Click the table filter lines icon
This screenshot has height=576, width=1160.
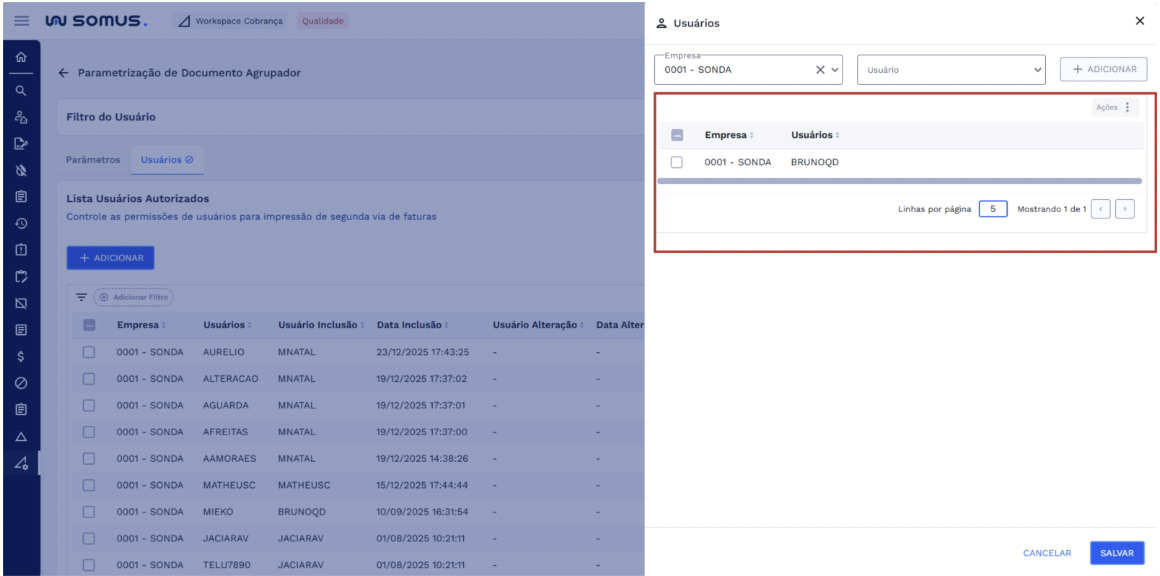tap(82, 297)
